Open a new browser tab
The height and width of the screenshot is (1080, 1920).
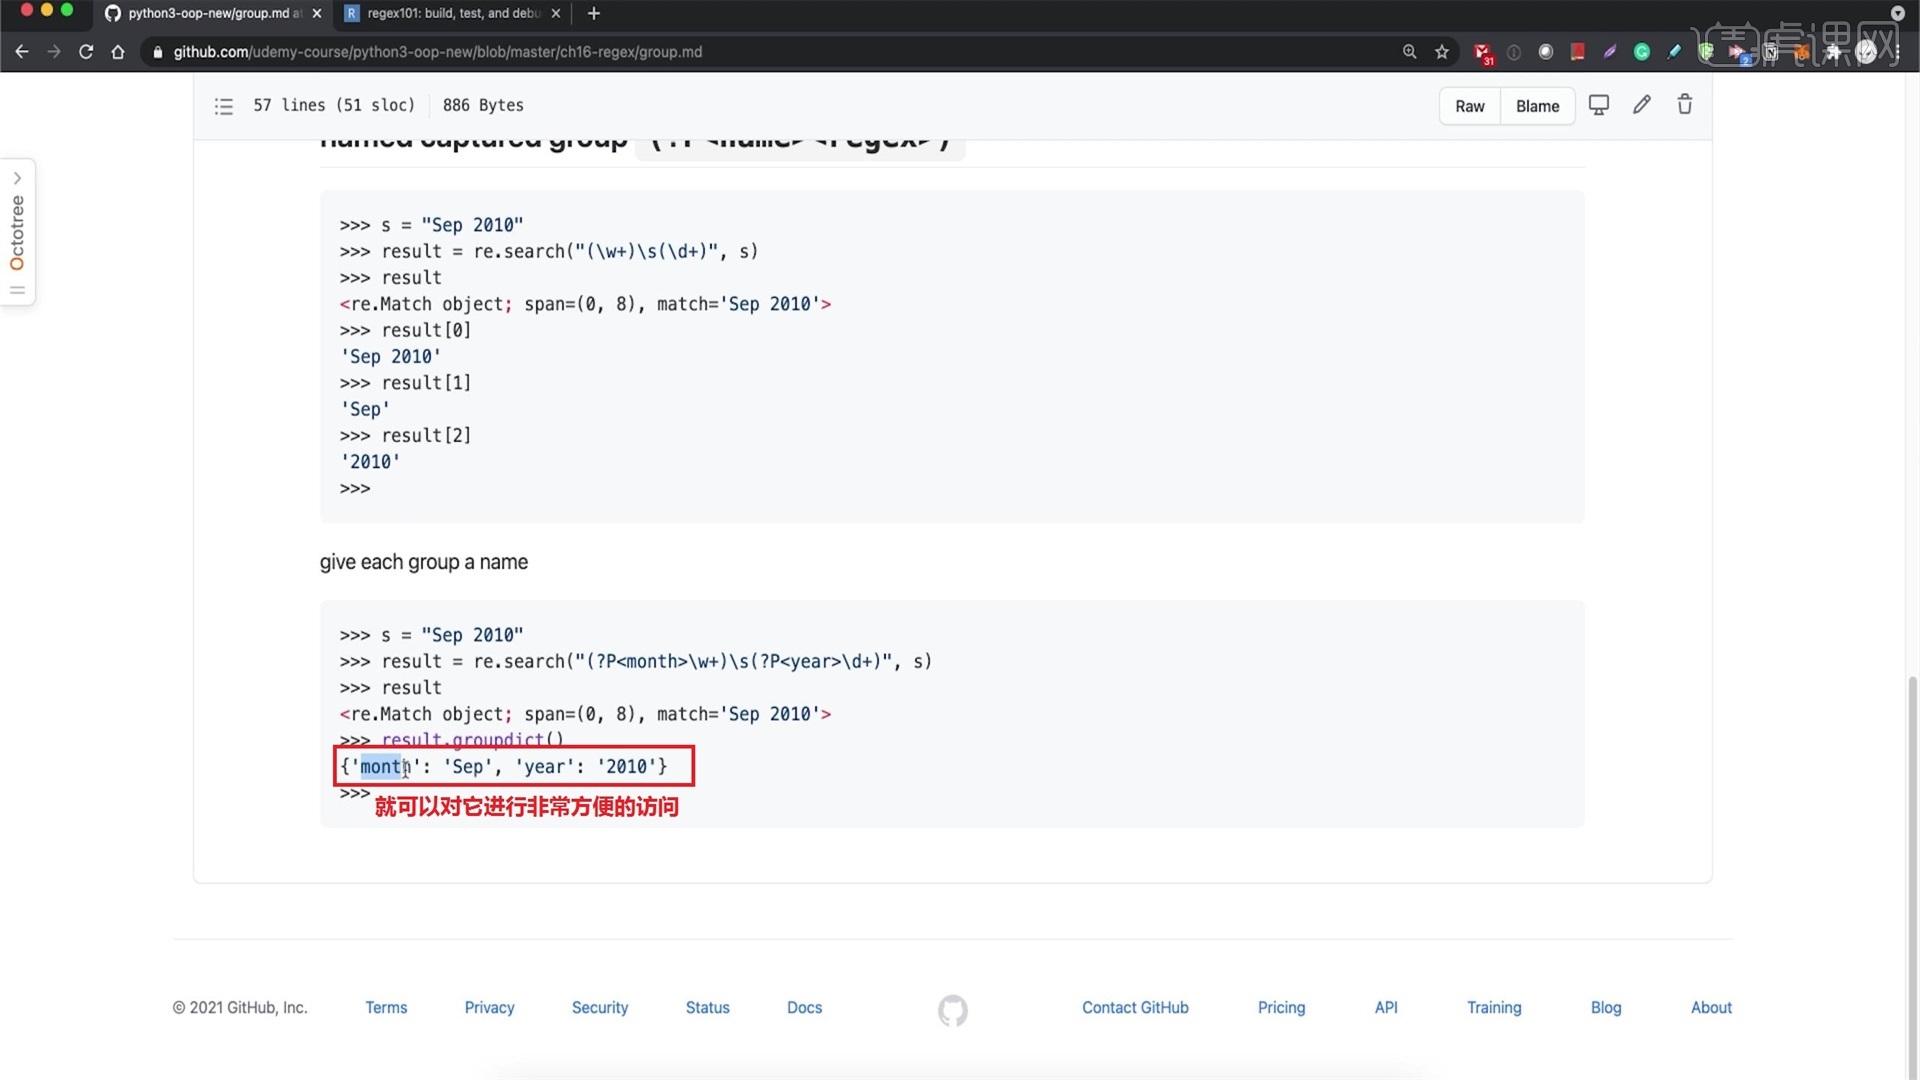click(x=594, y=13)
